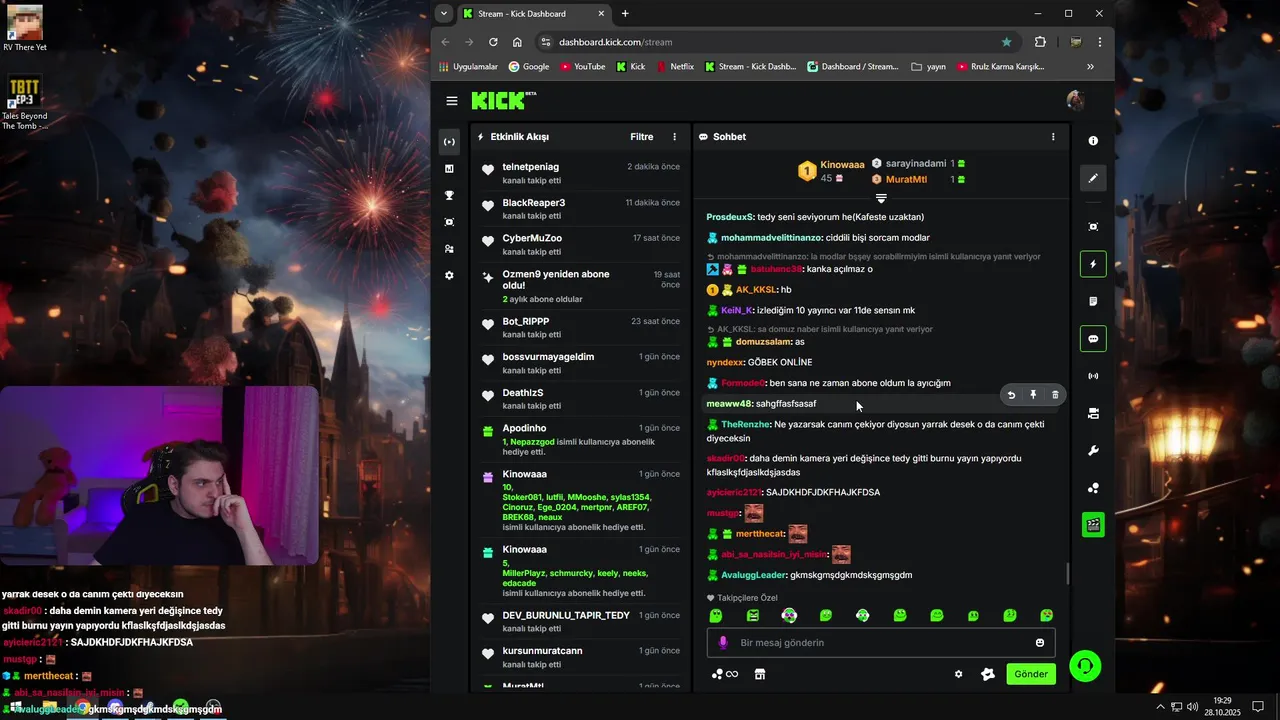Click the notes document icon in right sidebar
Screen dimensions: 1280x720
[x=1093, y=301]
